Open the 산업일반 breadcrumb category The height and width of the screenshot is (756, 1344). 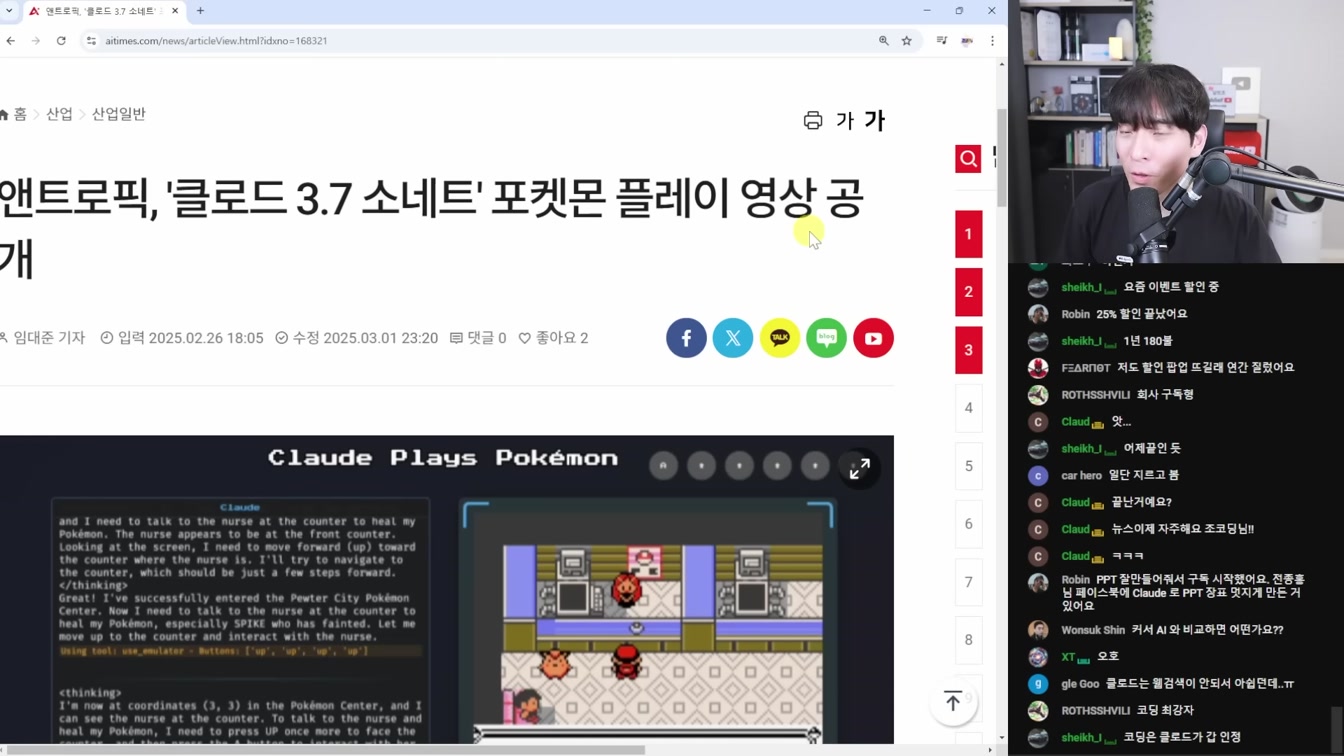click(119, 114)
